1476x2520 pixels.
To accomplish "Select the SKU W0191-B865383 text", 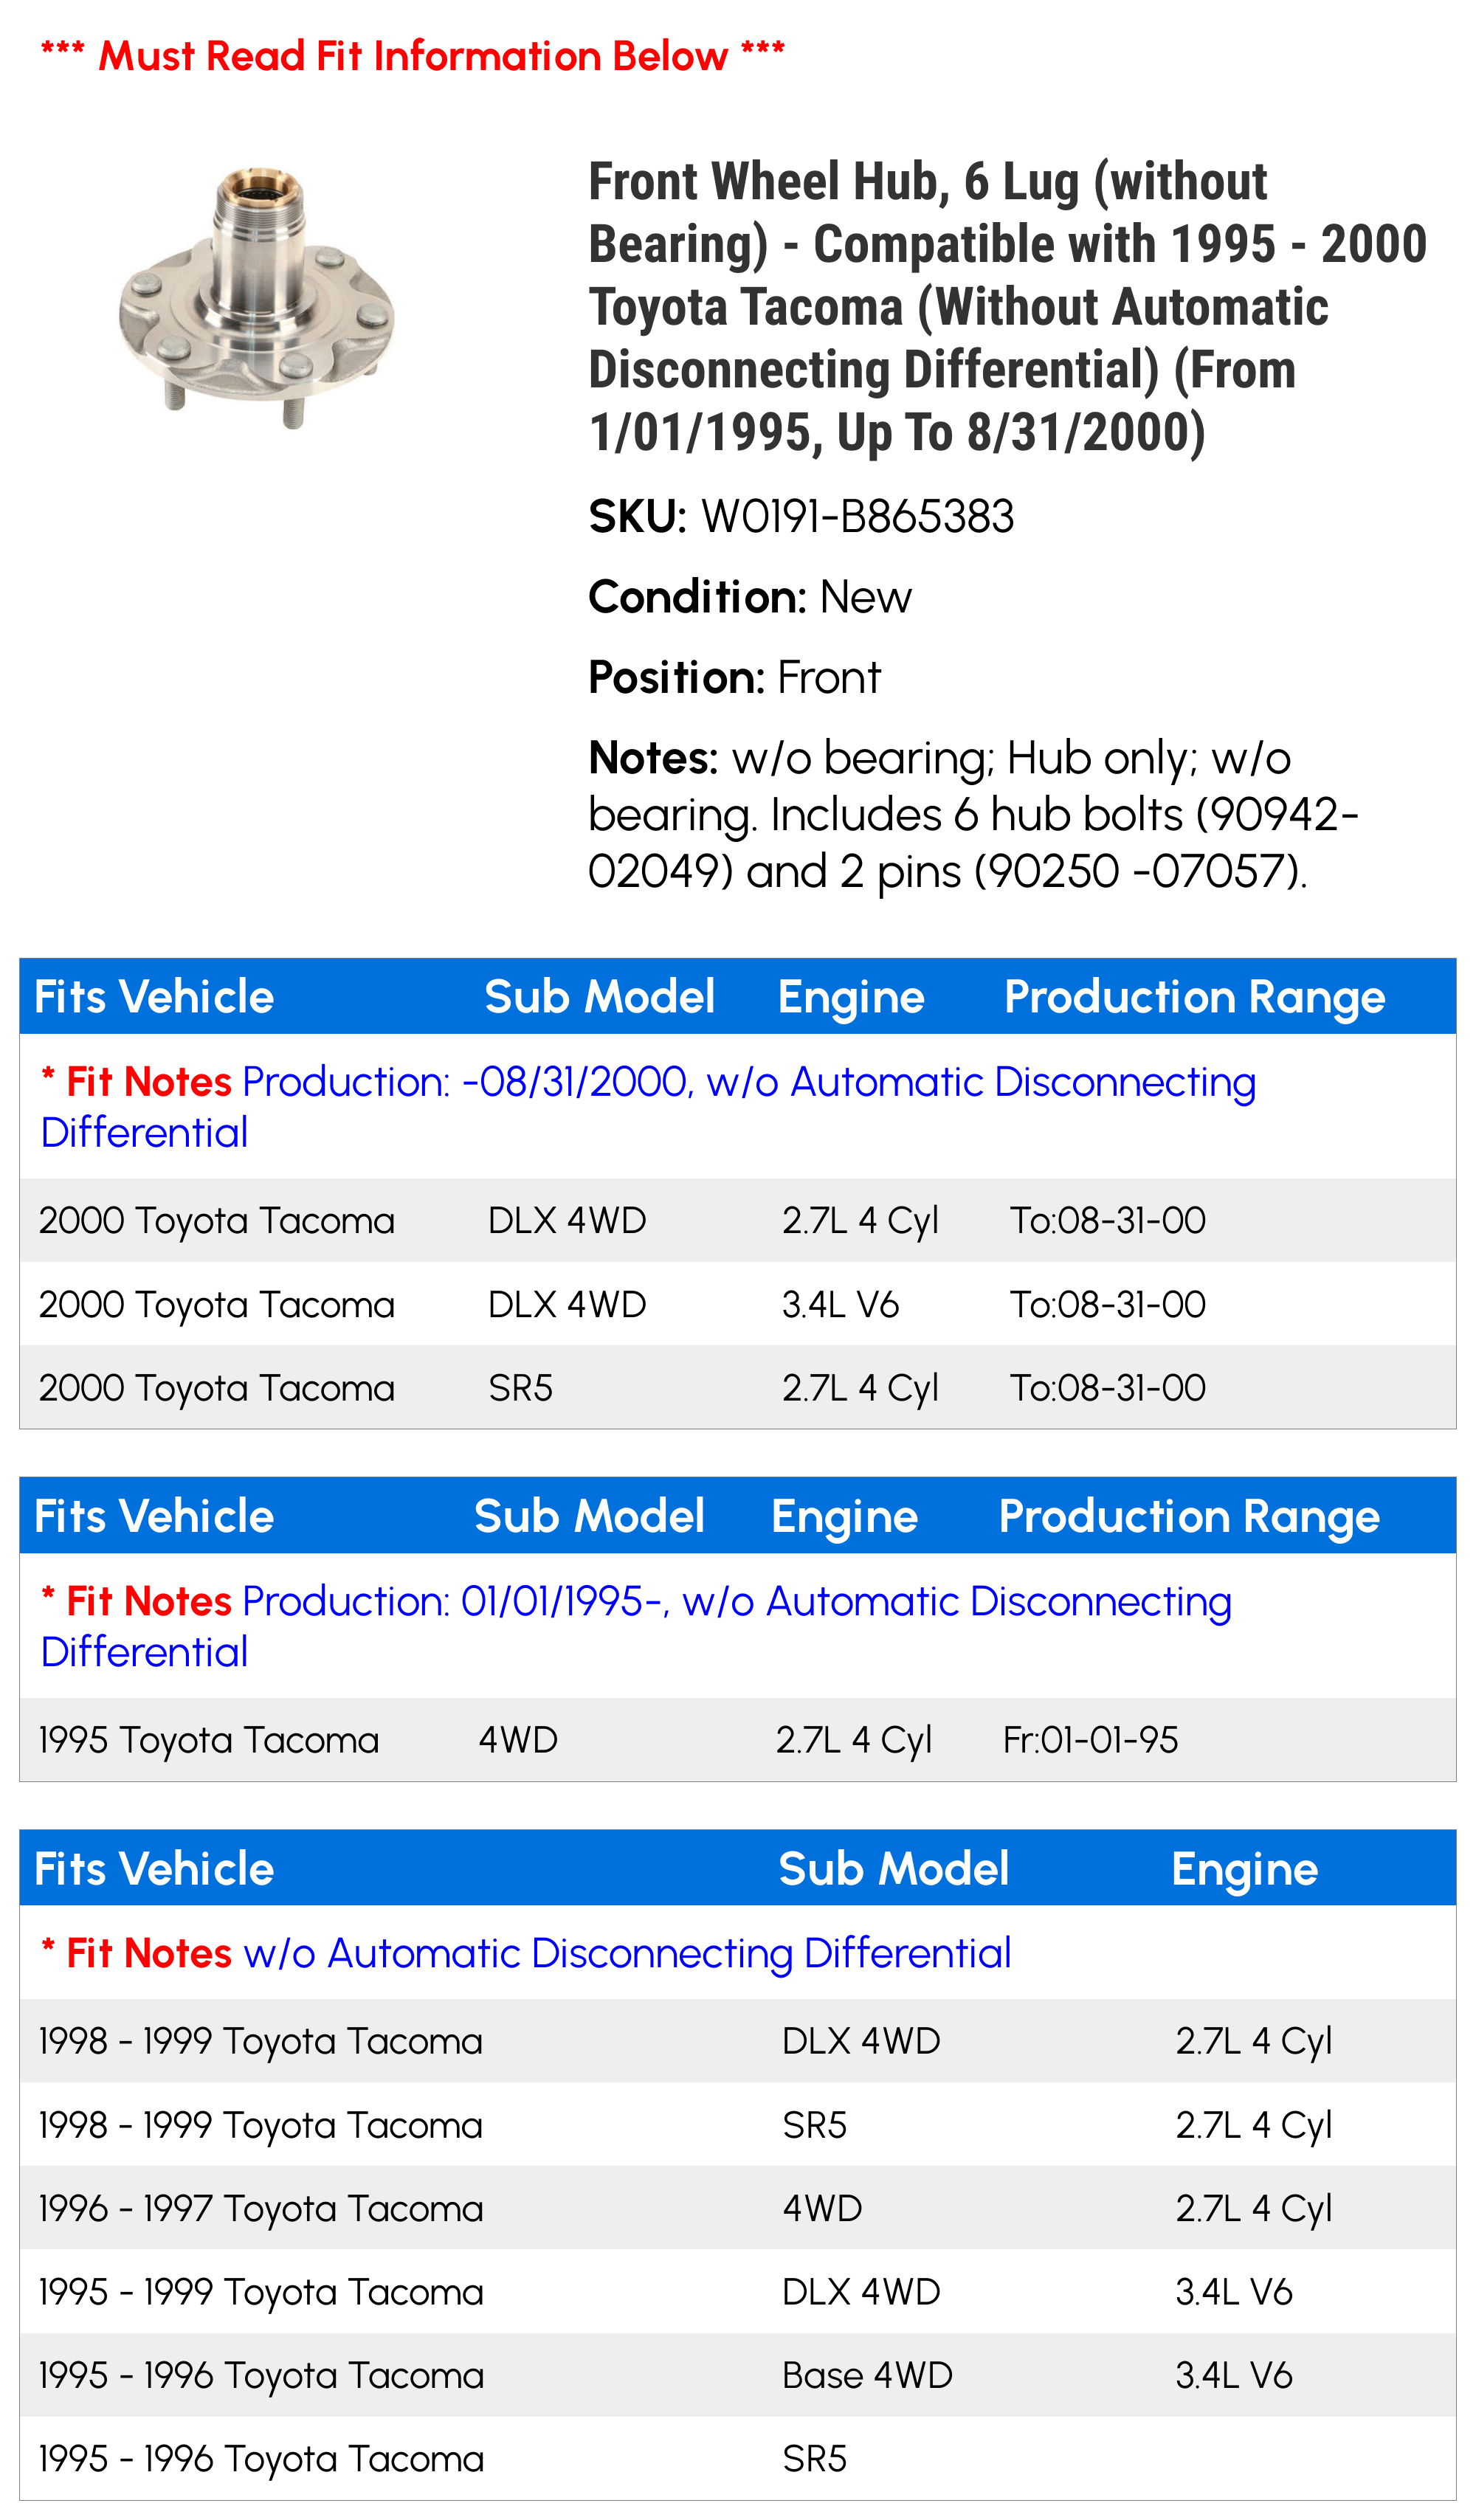I will pos(801,517).
